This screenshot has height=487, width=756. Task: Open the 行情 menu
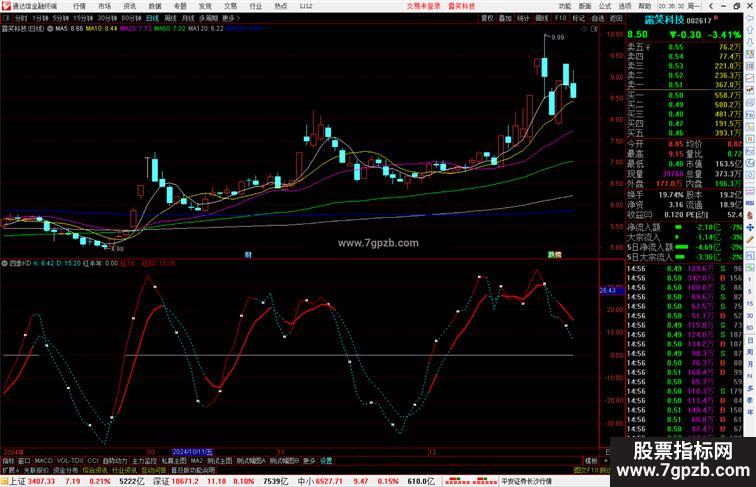click(79, 6)
